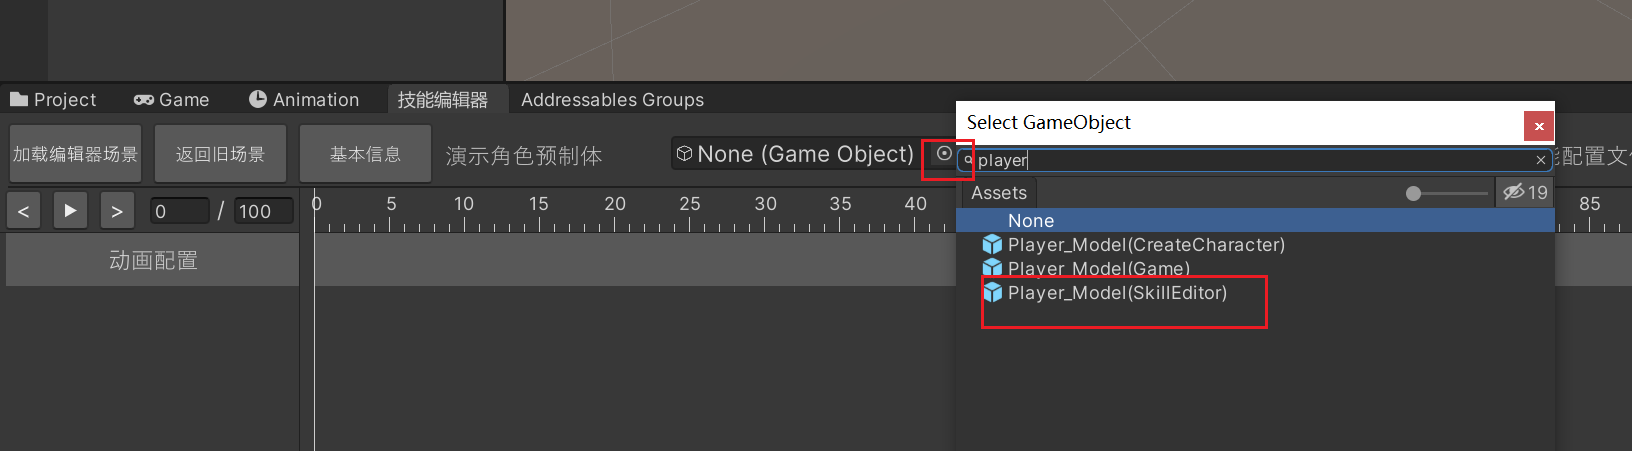Step to the next frame
The height and width of the screenshot is (451, 1632).
117,211
